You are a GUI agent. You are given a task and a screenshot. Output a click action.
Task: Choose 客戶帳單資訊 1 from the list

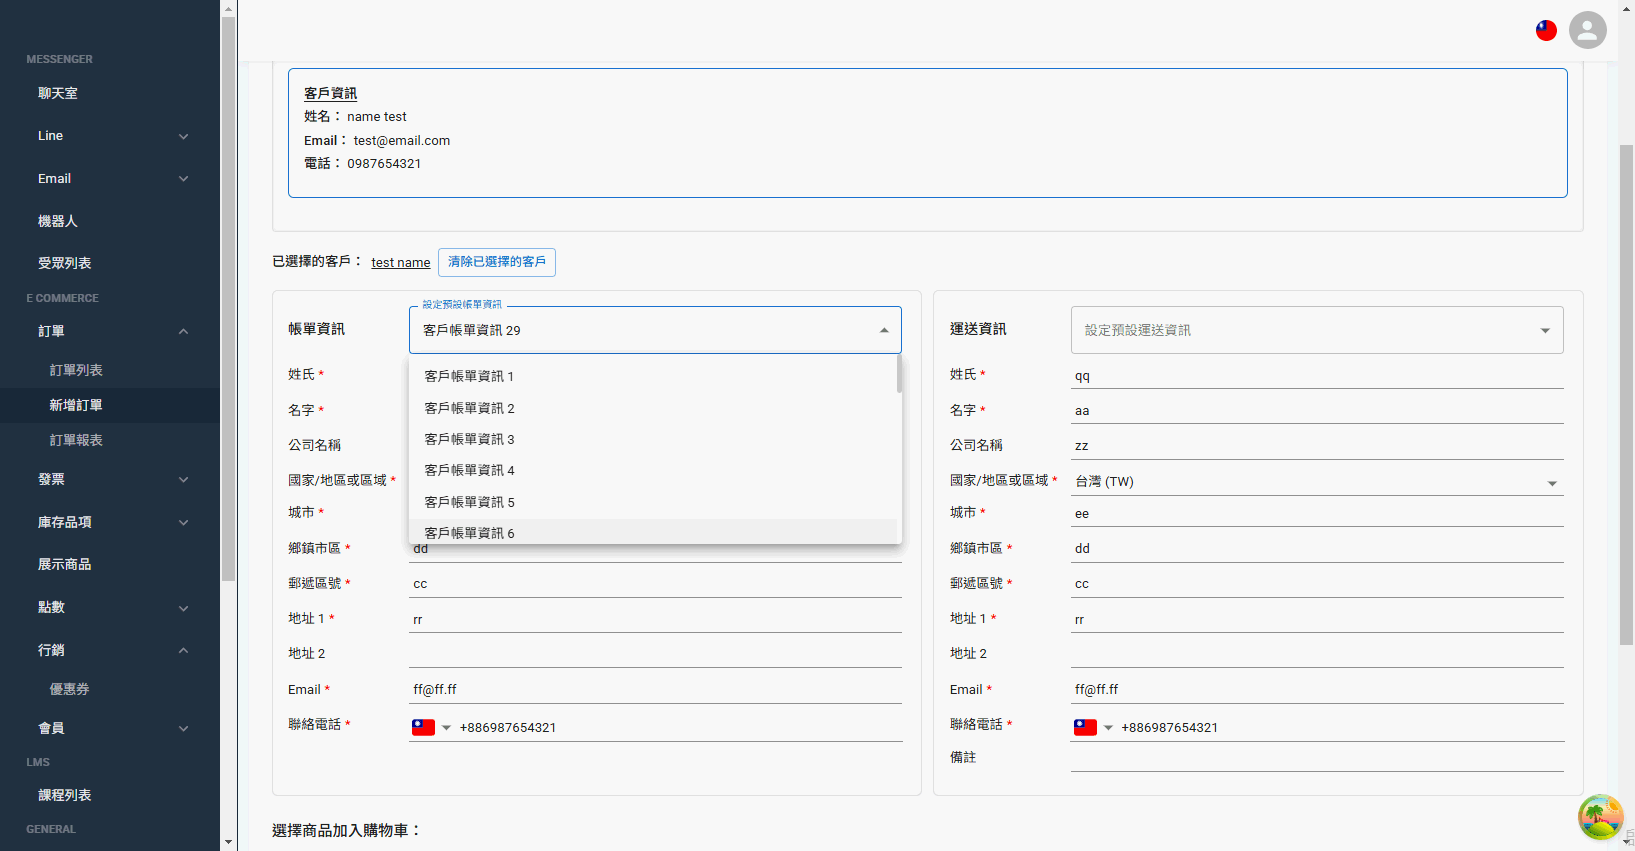pos(653,376)
